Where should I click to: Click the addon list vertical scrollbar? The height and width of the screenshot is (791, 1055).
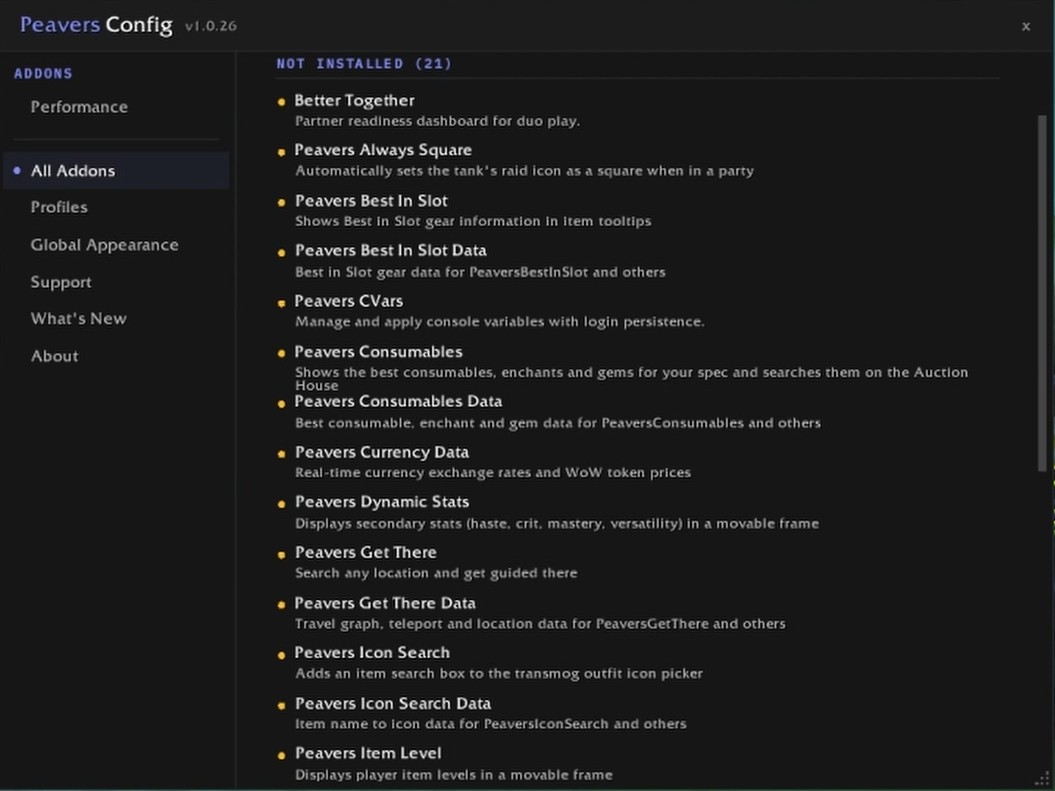1042,293
